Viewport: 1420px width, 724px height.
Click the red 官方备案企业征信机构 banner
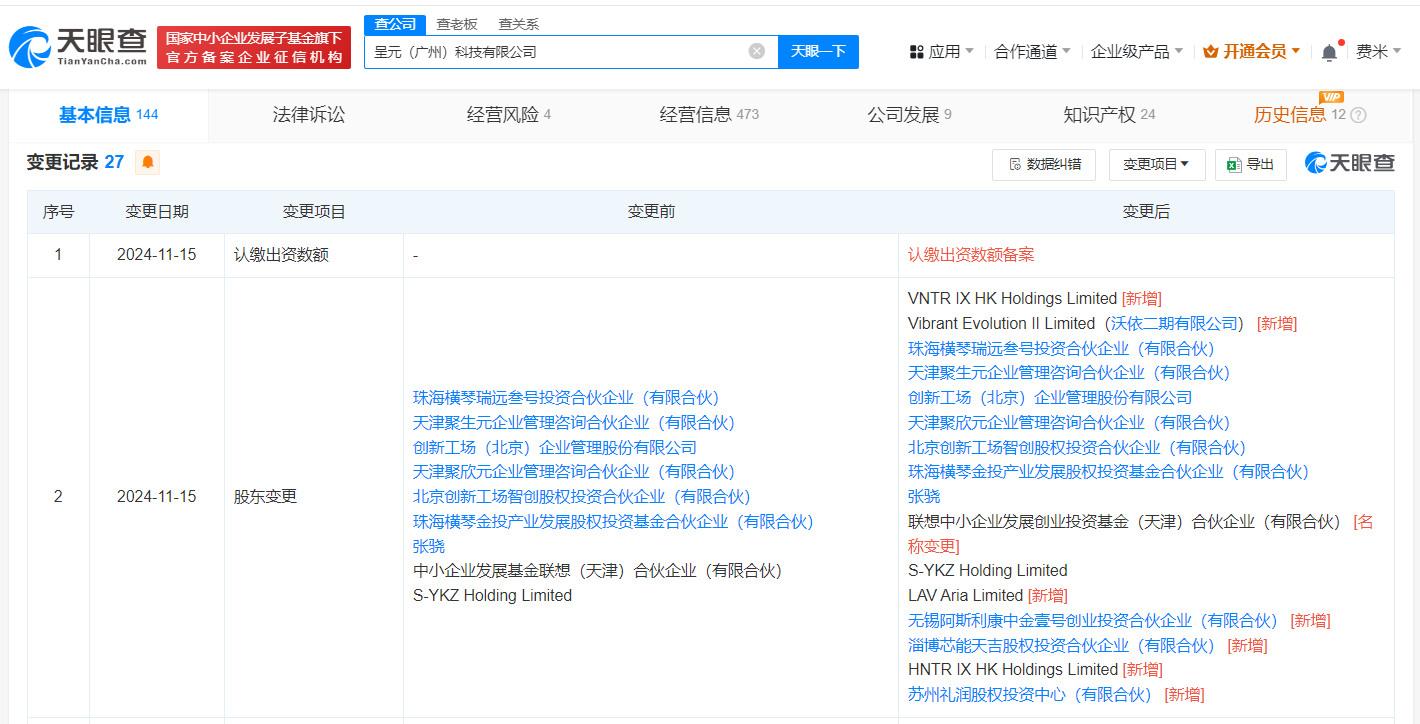[254, 47]
